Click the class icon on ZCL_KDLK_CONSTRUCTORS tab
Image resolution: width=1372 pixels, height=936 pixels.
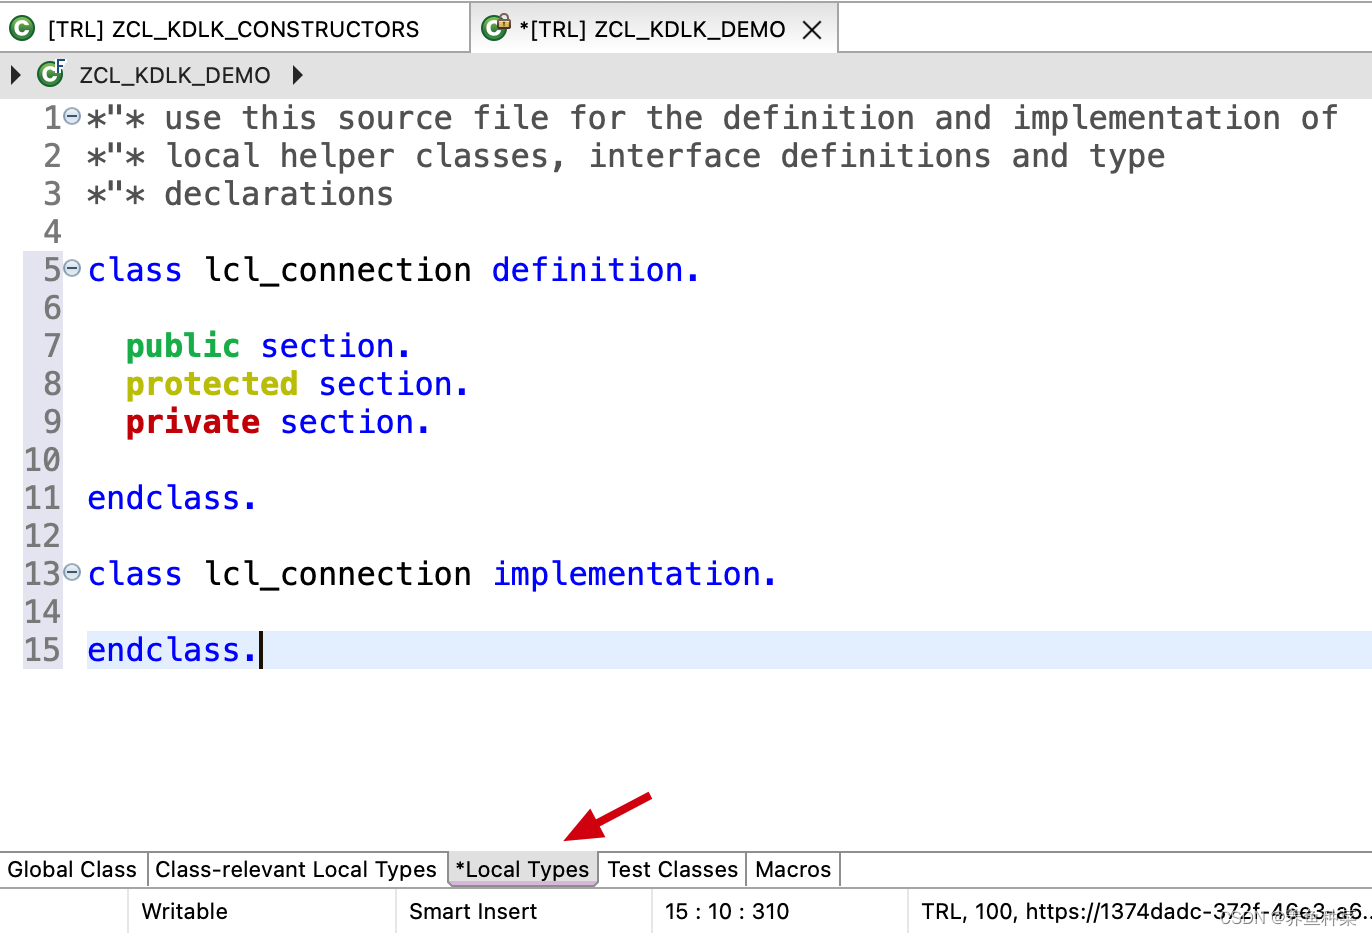[22, 28]
